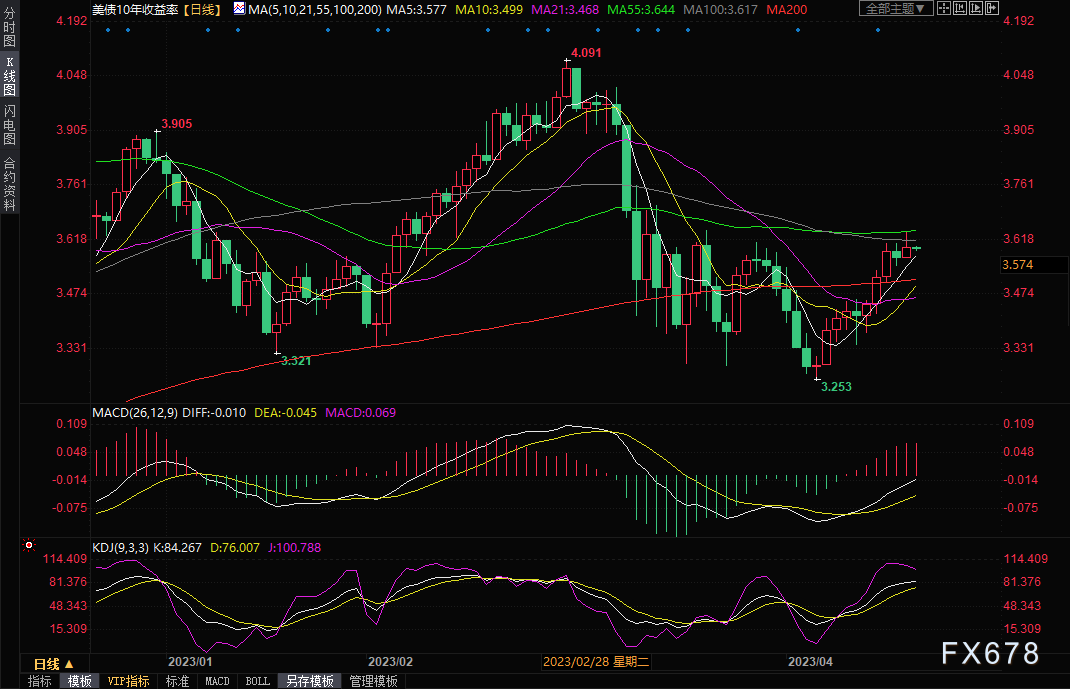Click the FX678 watermark logo
The height and width of the screenshot is (689, 1070).
[990, 653]
